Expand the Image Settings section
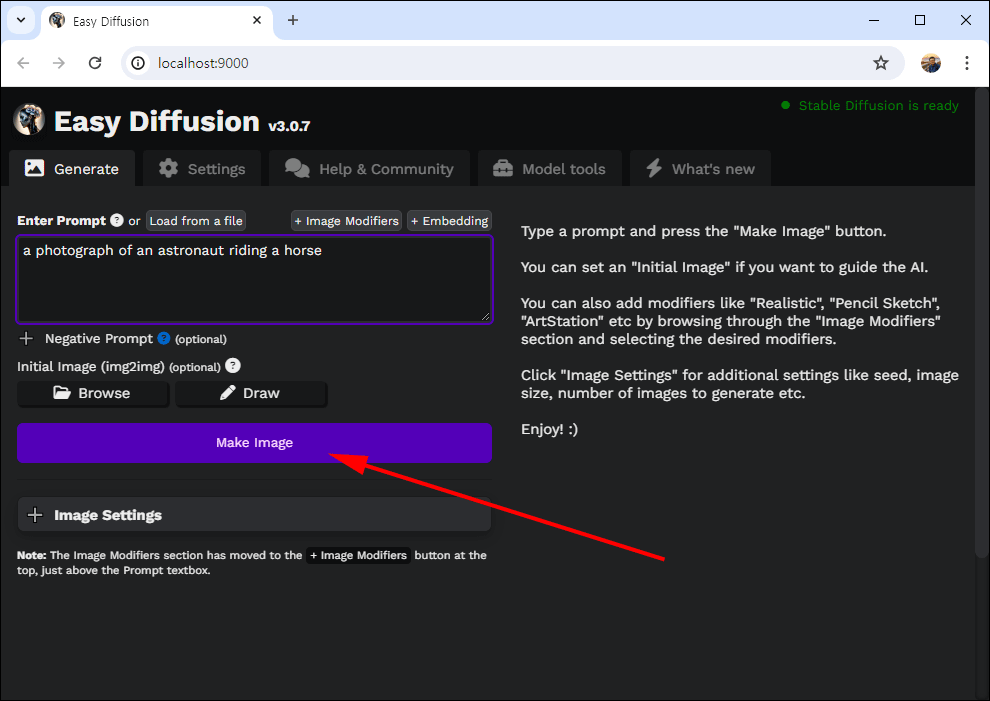990x701 pixels. click(254, 515)
